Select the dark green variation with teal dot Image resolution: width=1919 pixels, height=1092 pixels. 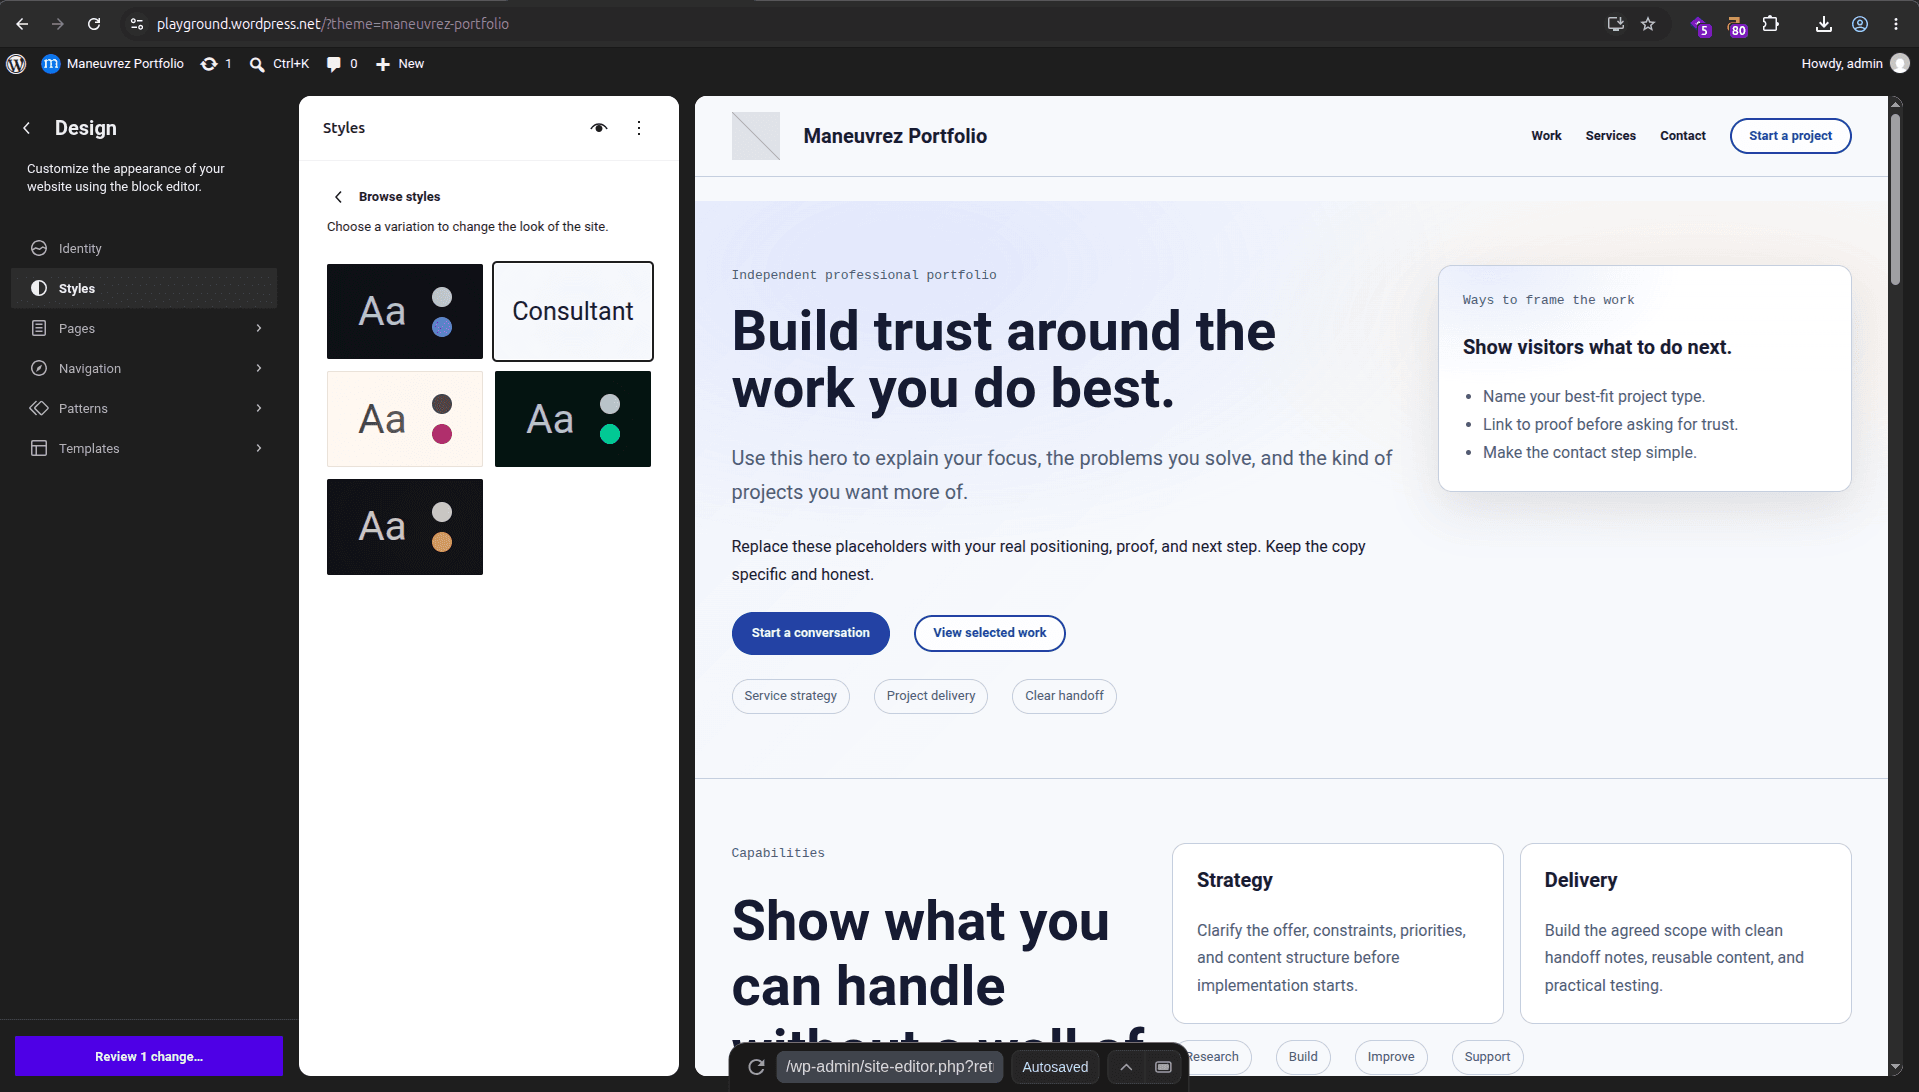573,419
